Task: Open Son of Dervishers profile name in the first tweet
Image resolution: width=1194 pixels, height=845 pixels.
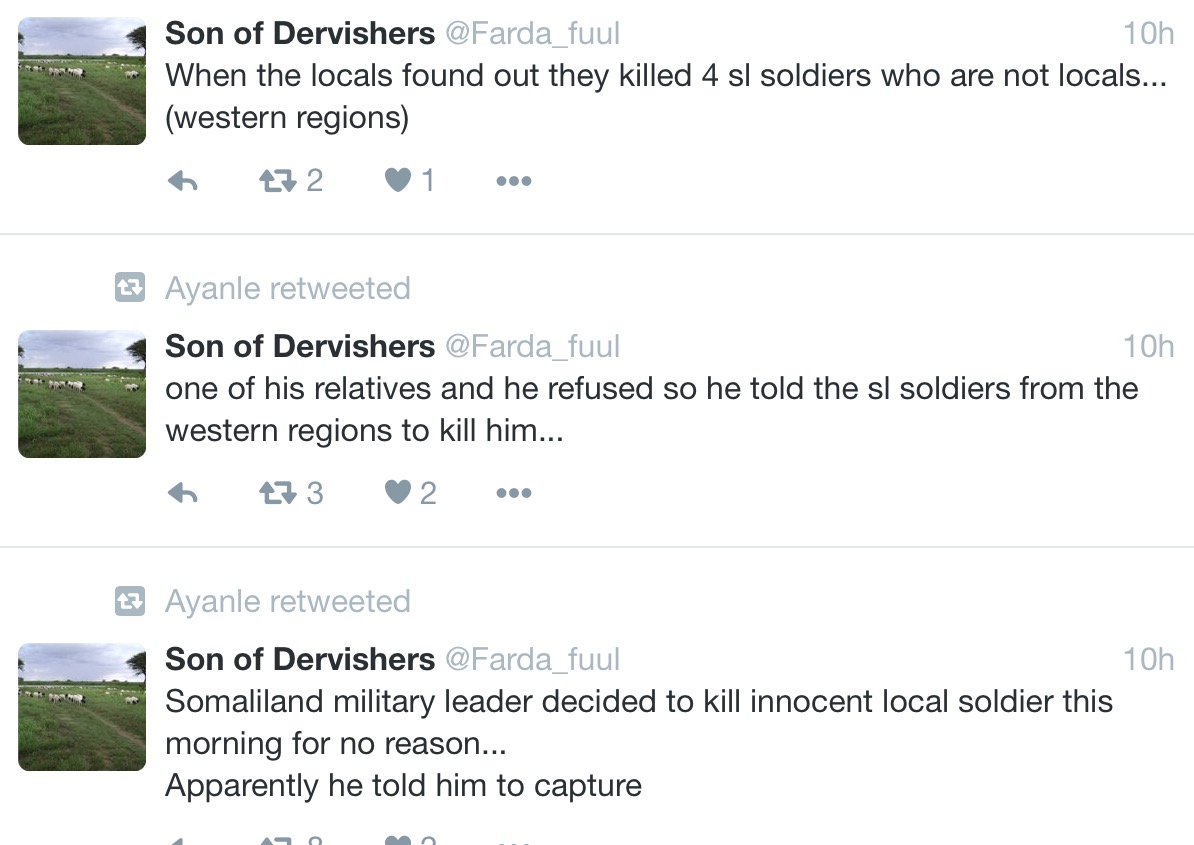Action: click(x=300, y=33)
